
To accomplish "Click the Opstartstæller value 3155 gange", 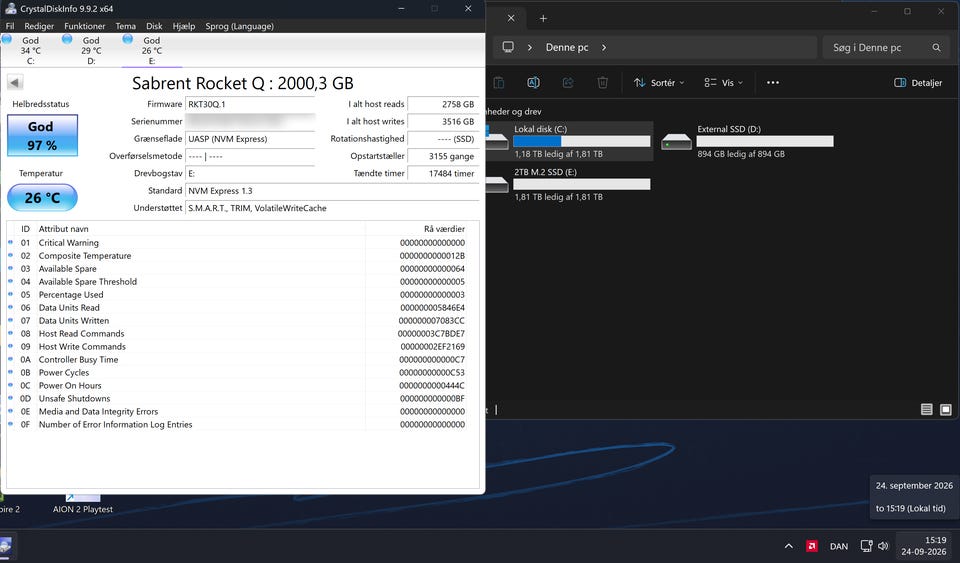I will tap(443, 156).
